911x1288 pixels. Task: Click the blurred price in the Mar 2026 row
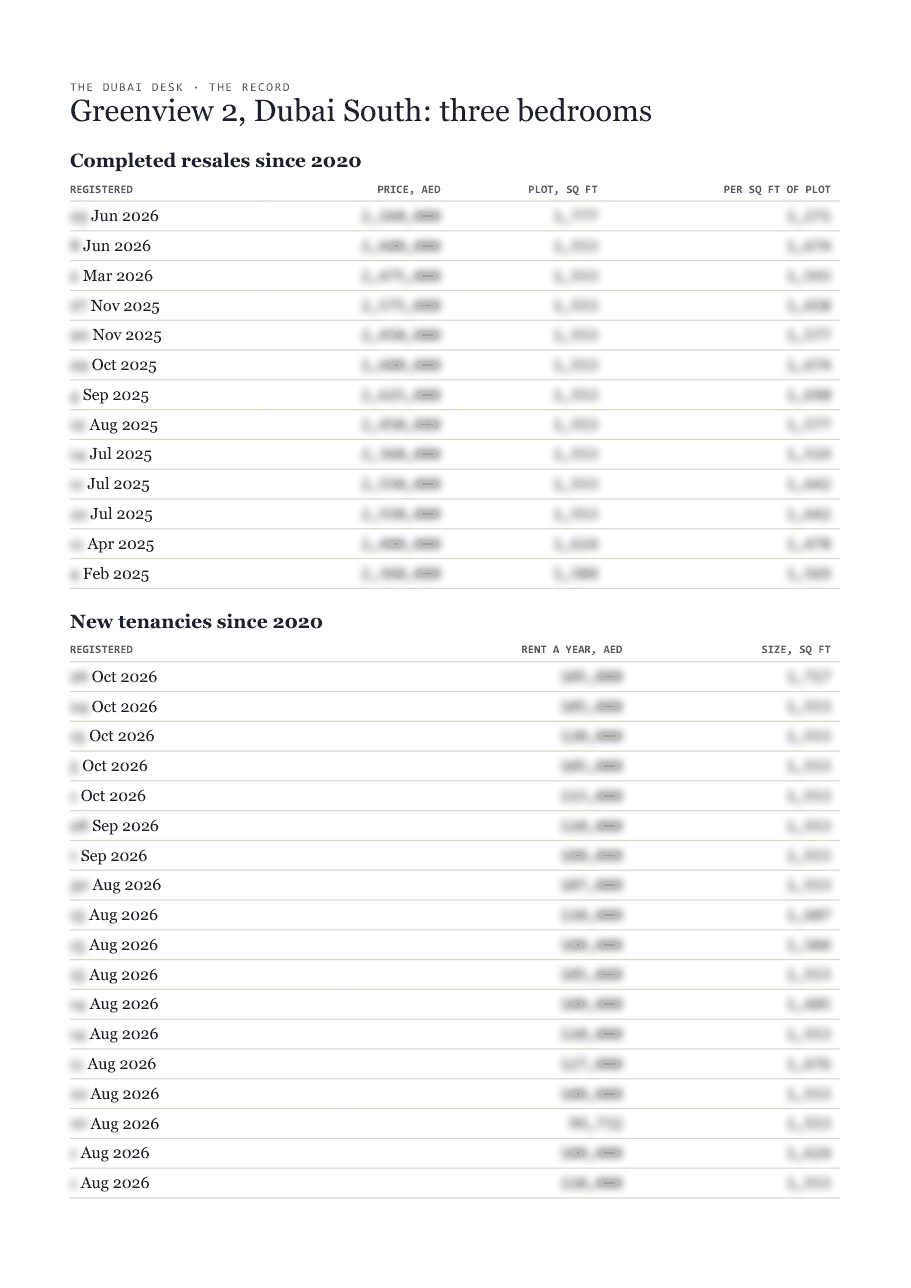point(400,276)
